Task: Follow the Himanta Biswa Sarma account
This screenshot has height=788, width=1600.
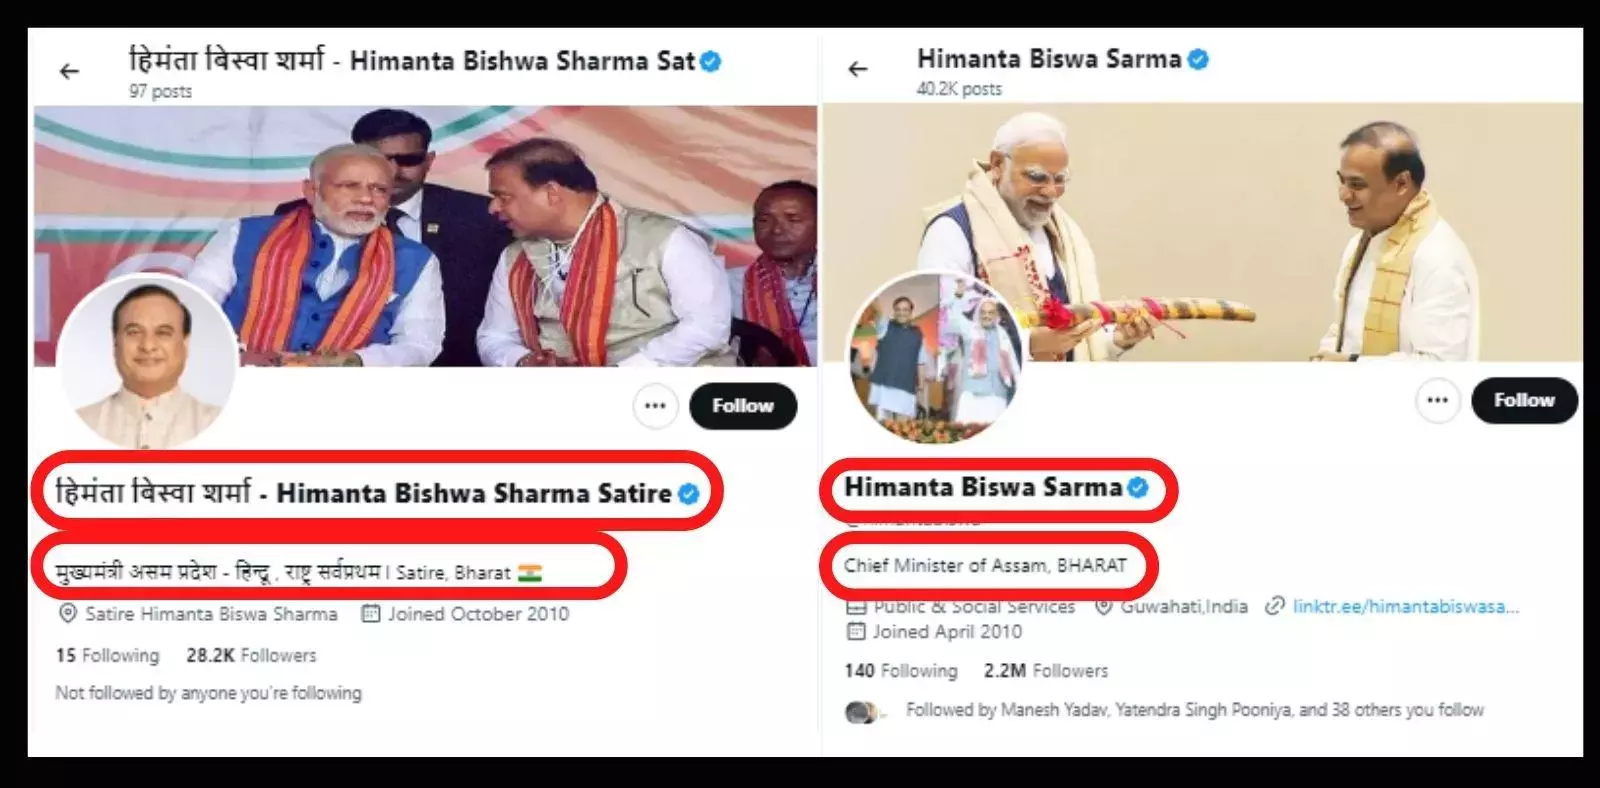Action: pos(1524,400)
